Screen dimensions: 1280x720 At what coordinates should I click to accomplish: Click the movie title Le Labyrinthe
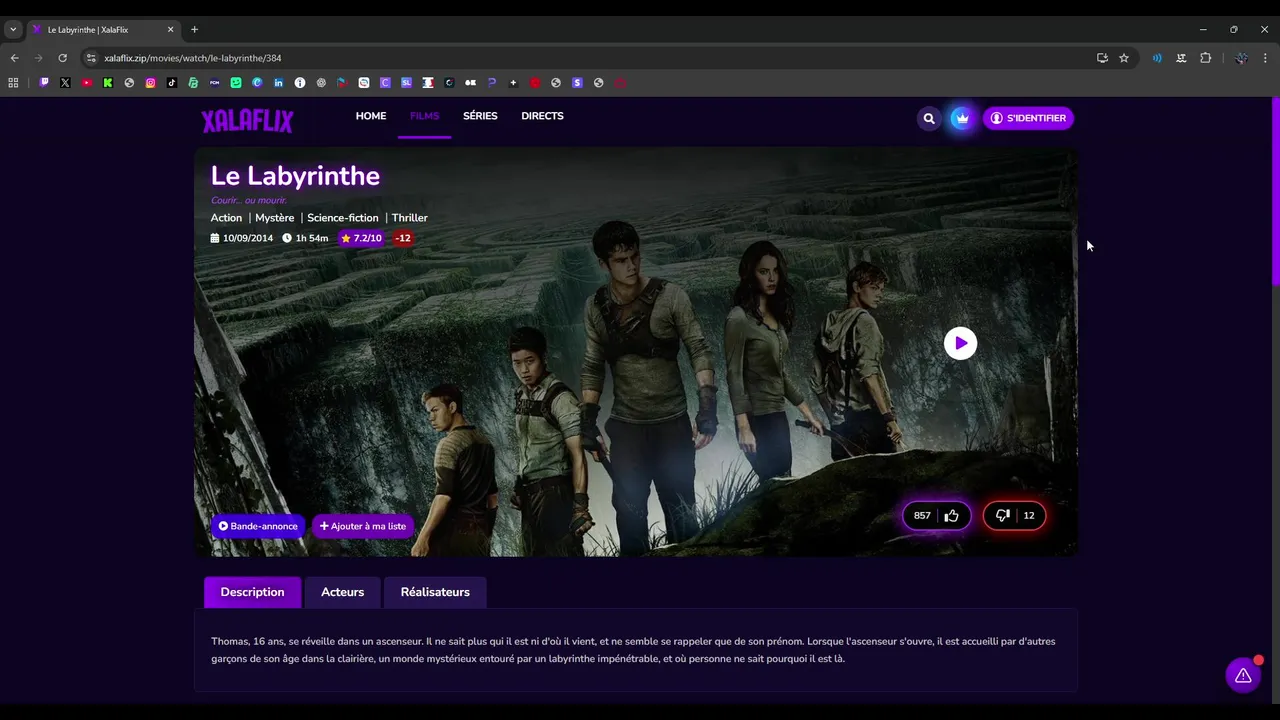(295, 176)
